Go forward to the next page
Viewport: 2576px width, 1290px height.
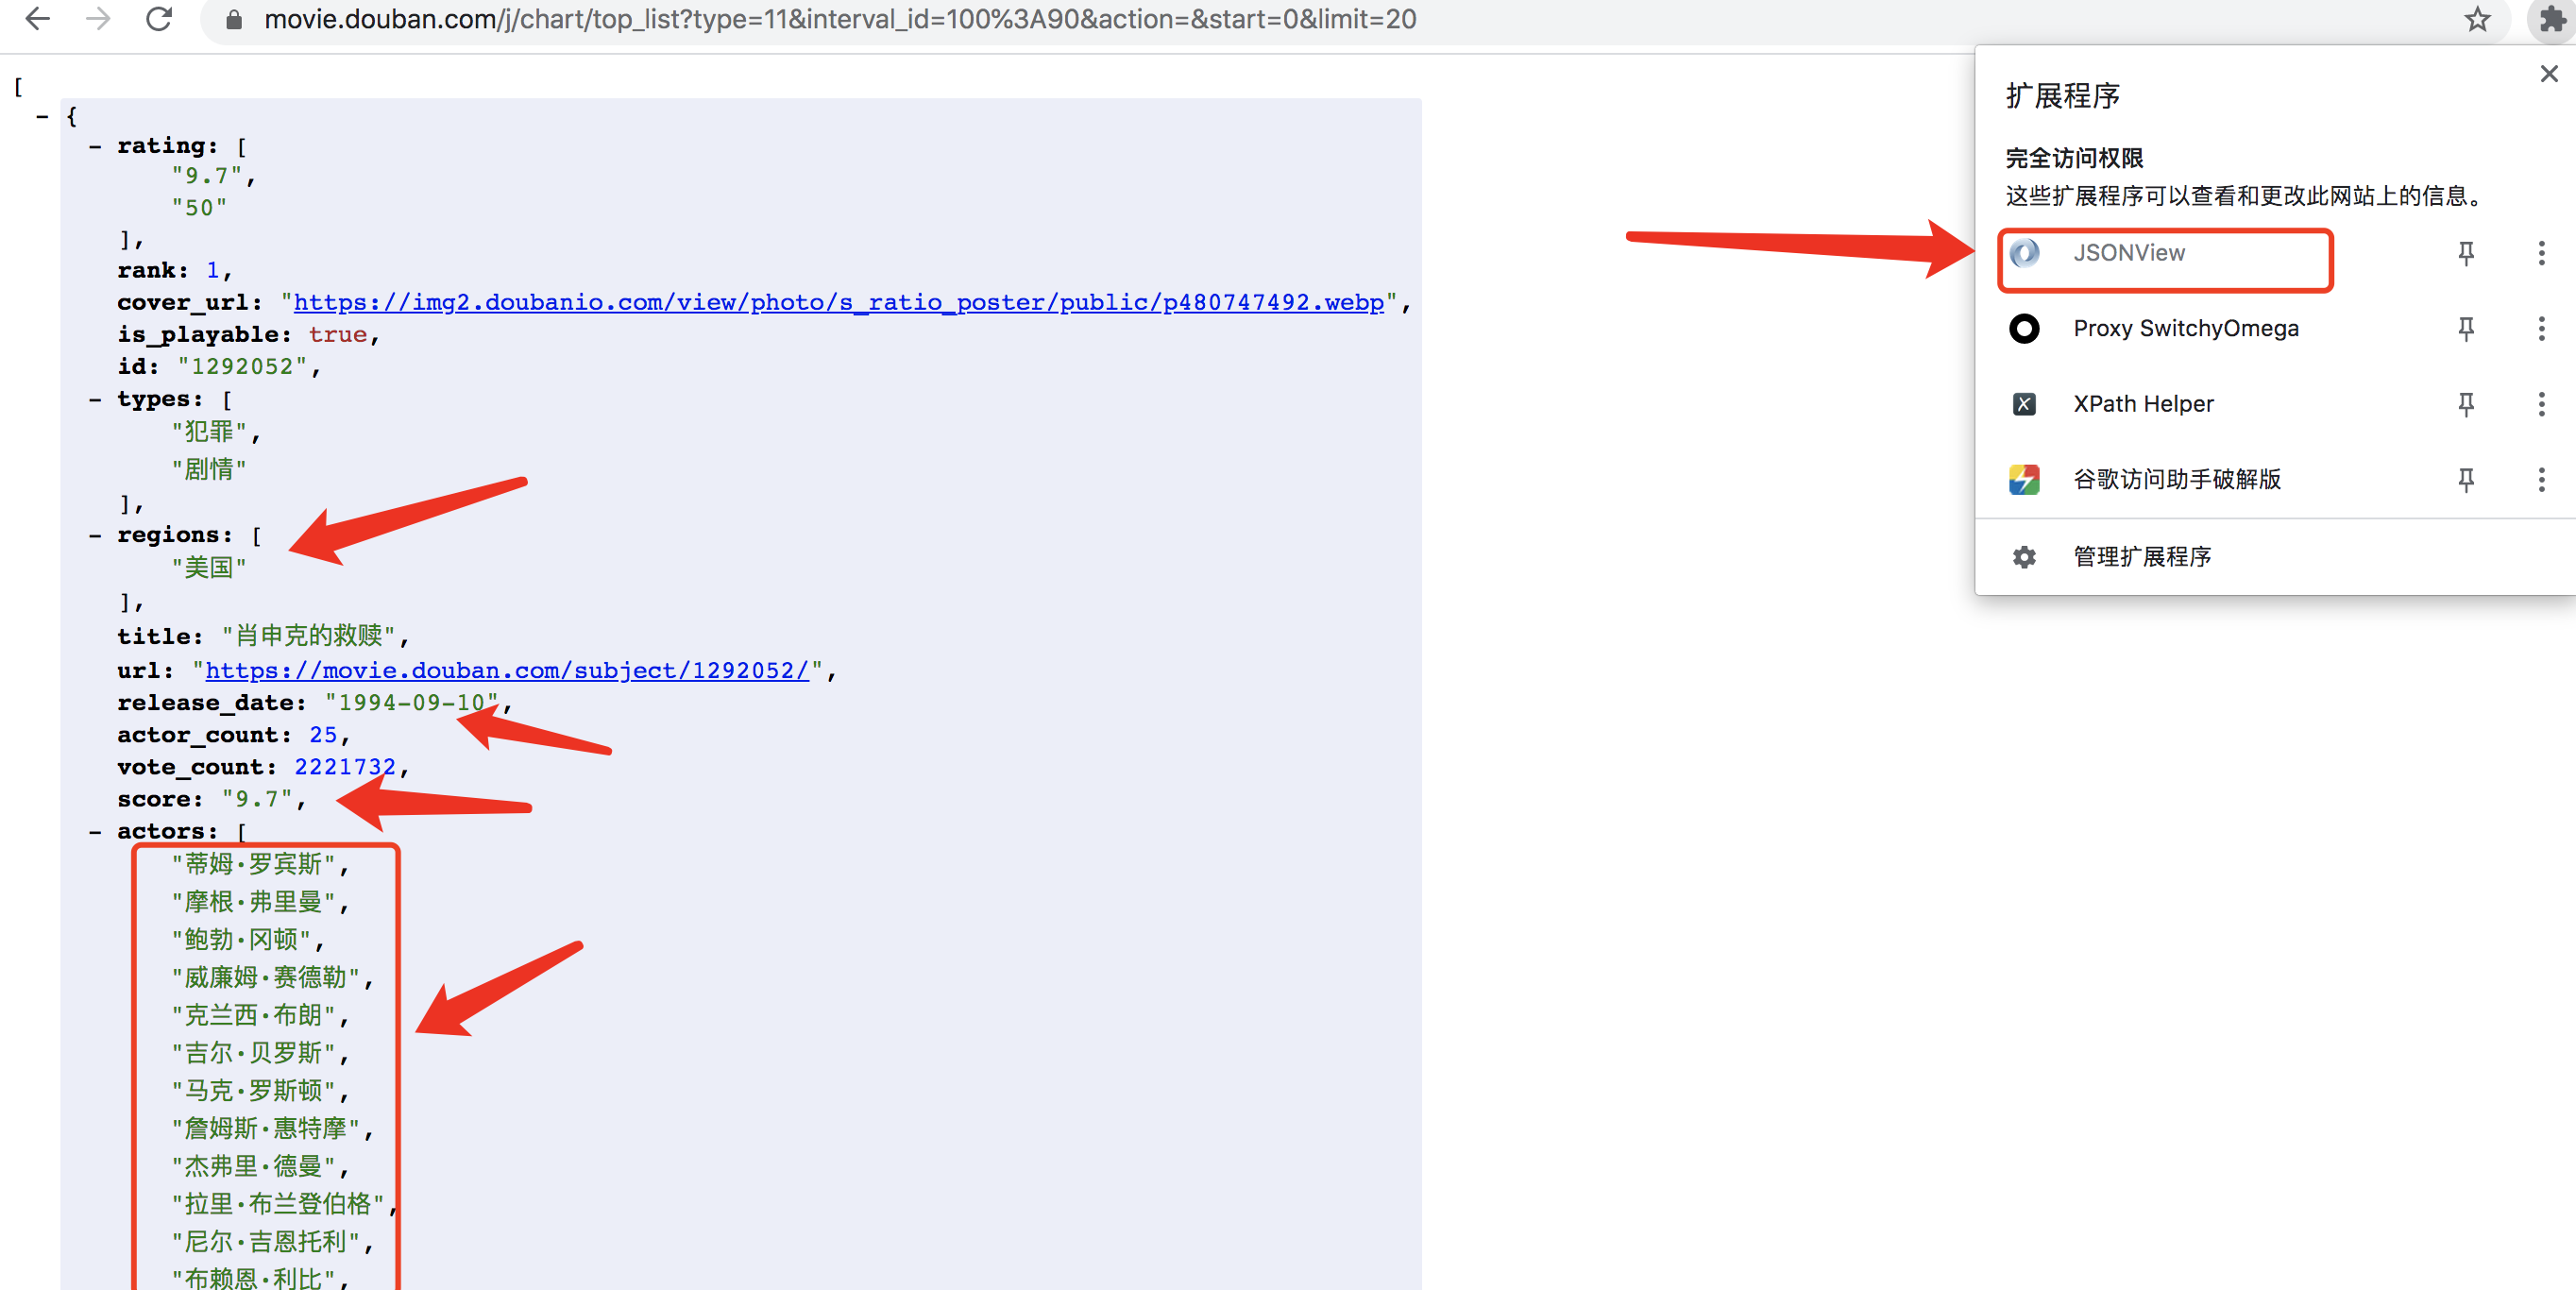(x=98, y=19)
